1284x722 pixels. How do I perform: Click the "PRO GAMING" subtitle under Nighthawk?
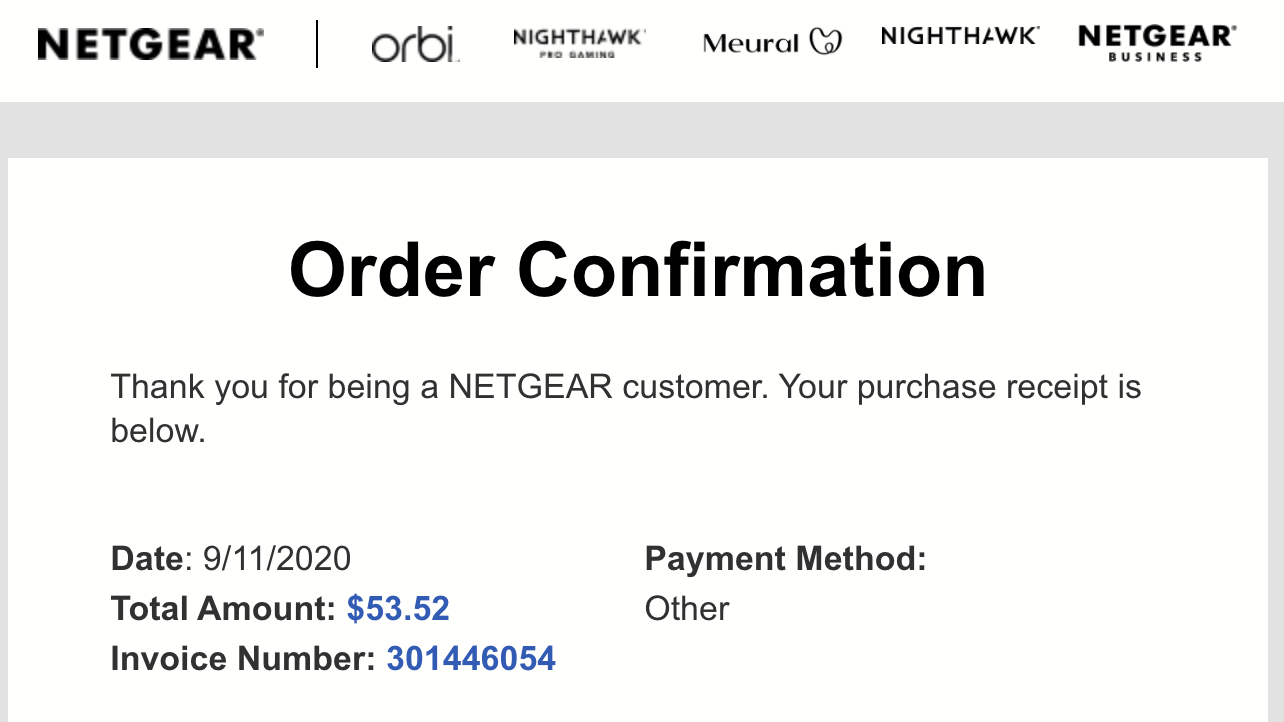[578, 55]
